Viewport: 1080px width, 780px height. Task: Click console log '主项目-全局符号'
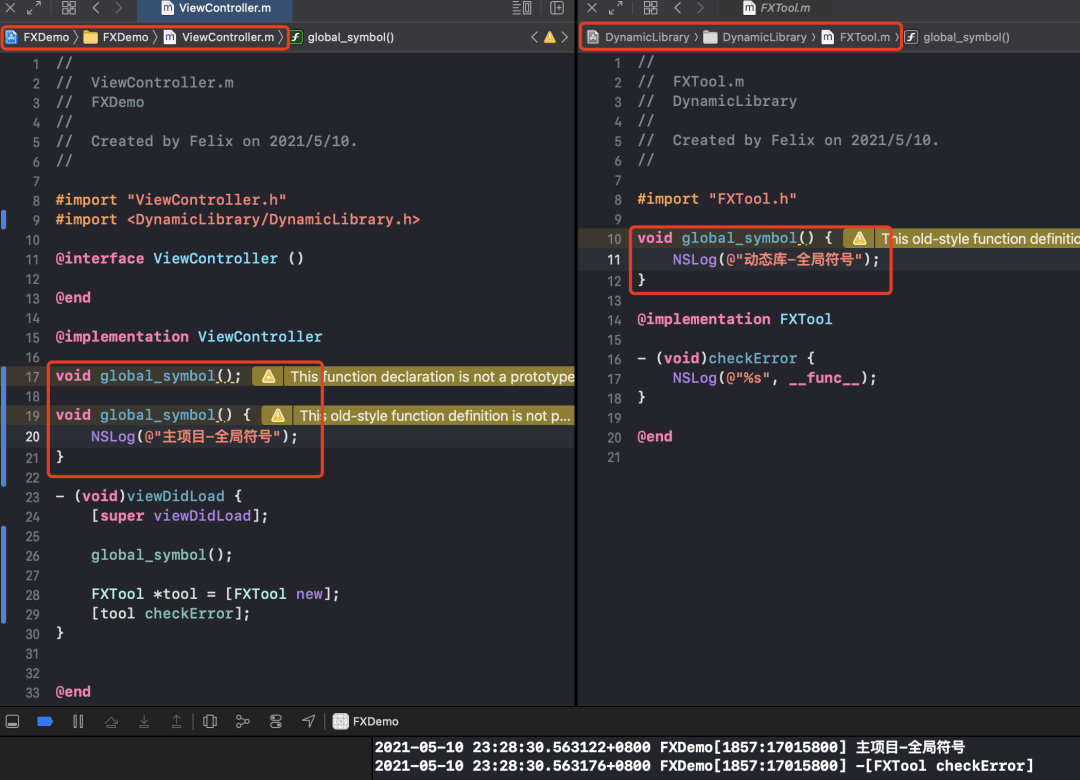[x=910, y=747]
